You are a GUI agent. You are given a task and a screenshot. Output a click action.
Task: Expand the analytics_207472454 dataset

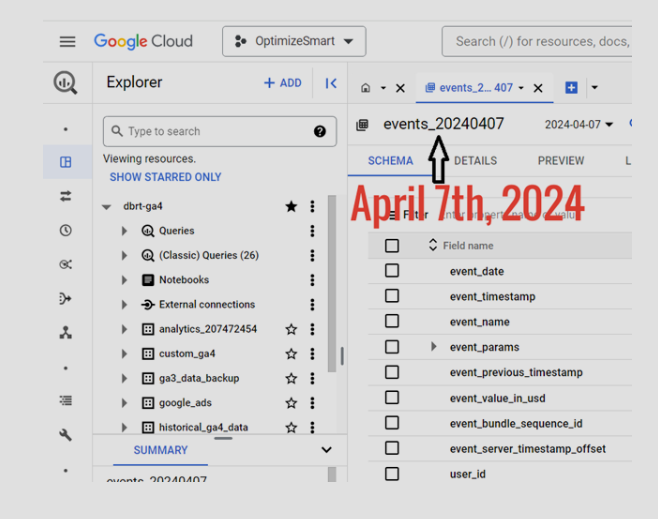124,329
